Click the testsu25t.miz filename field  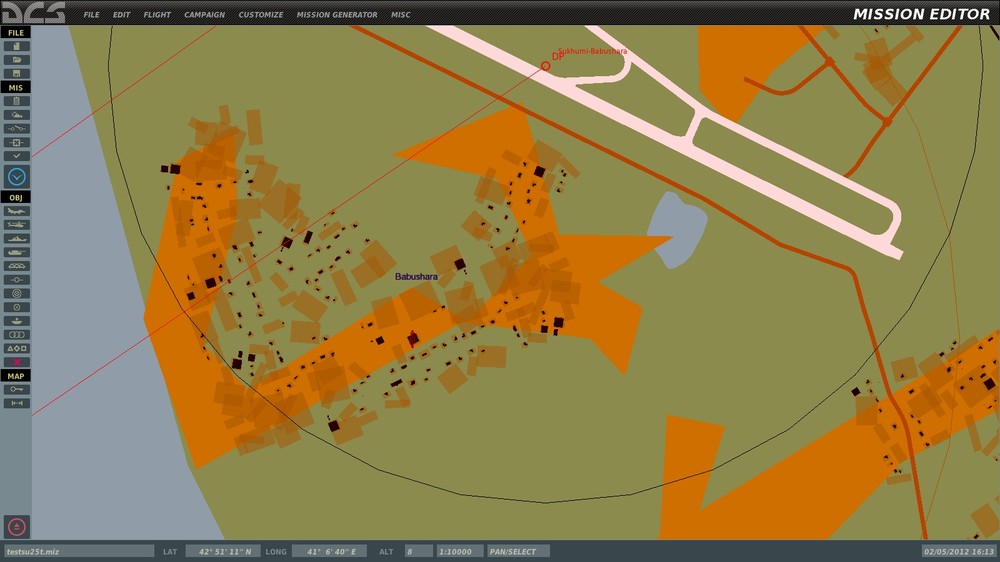[78, 552]
